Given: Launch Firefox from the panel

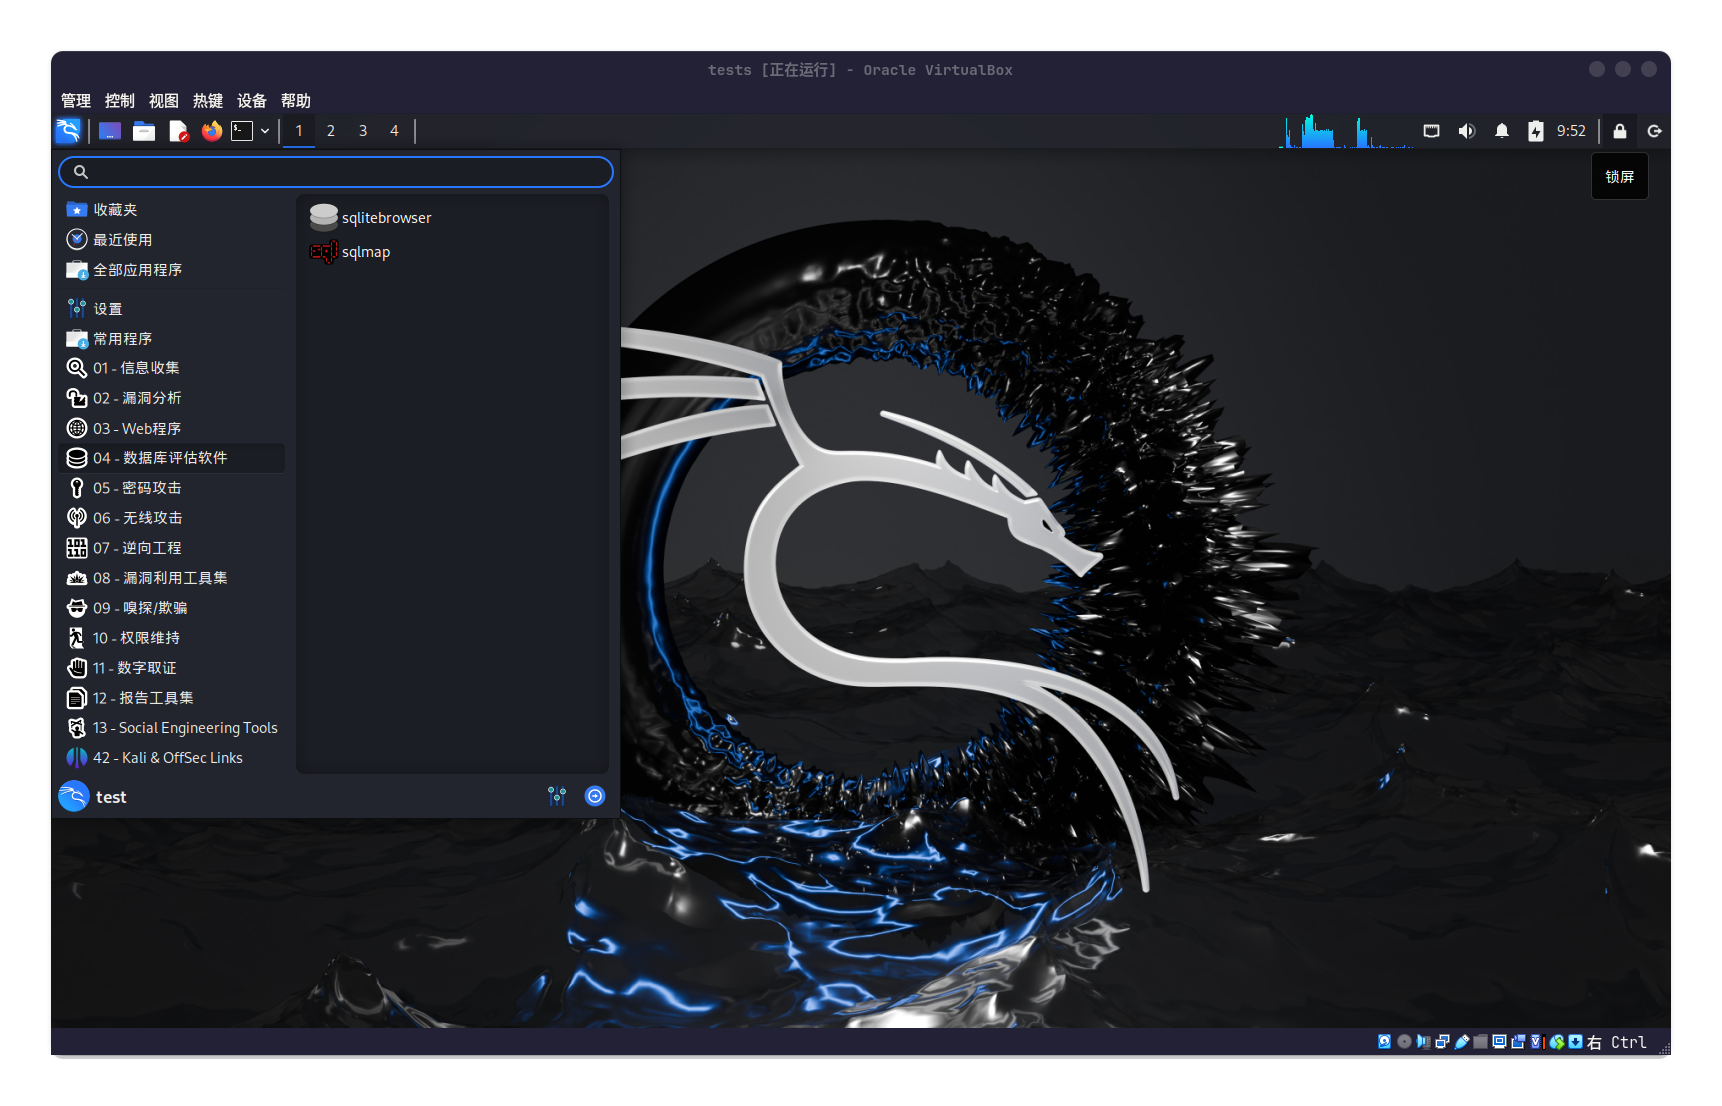Looking at the screenshot, I should 211,131.
